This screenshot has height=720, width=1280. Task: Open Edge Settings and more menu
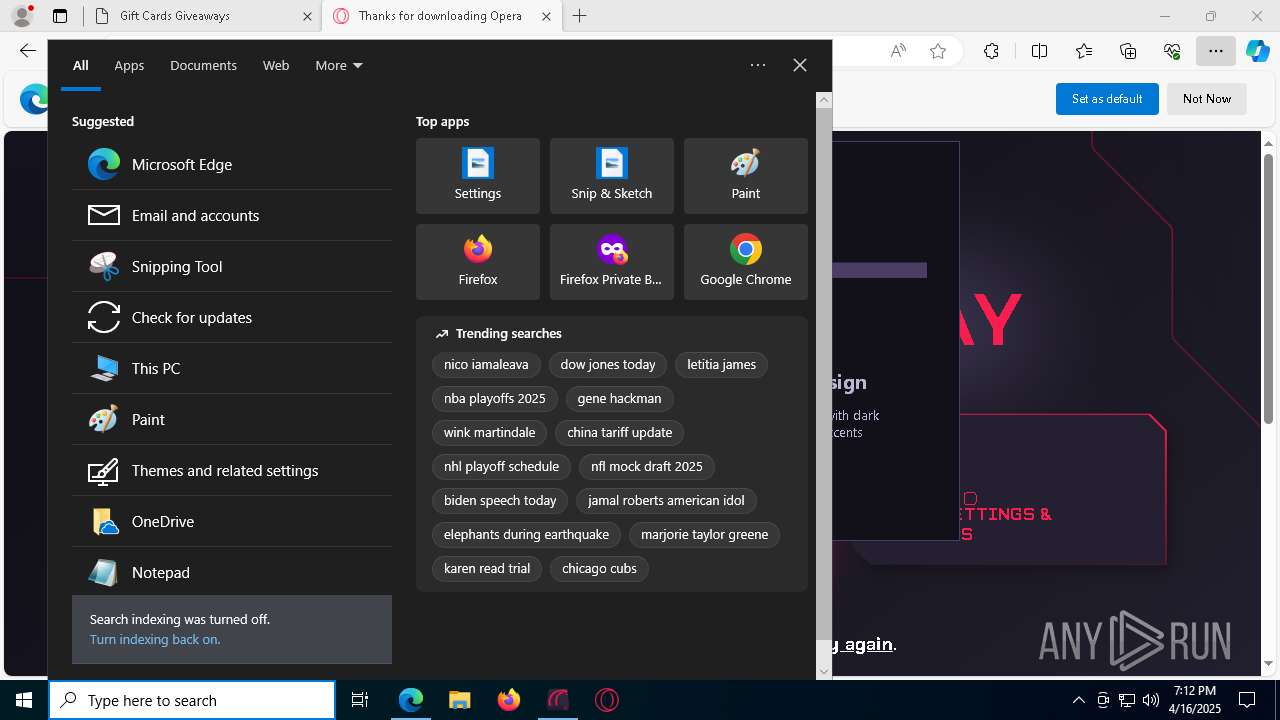click(x=1216, y=51)
